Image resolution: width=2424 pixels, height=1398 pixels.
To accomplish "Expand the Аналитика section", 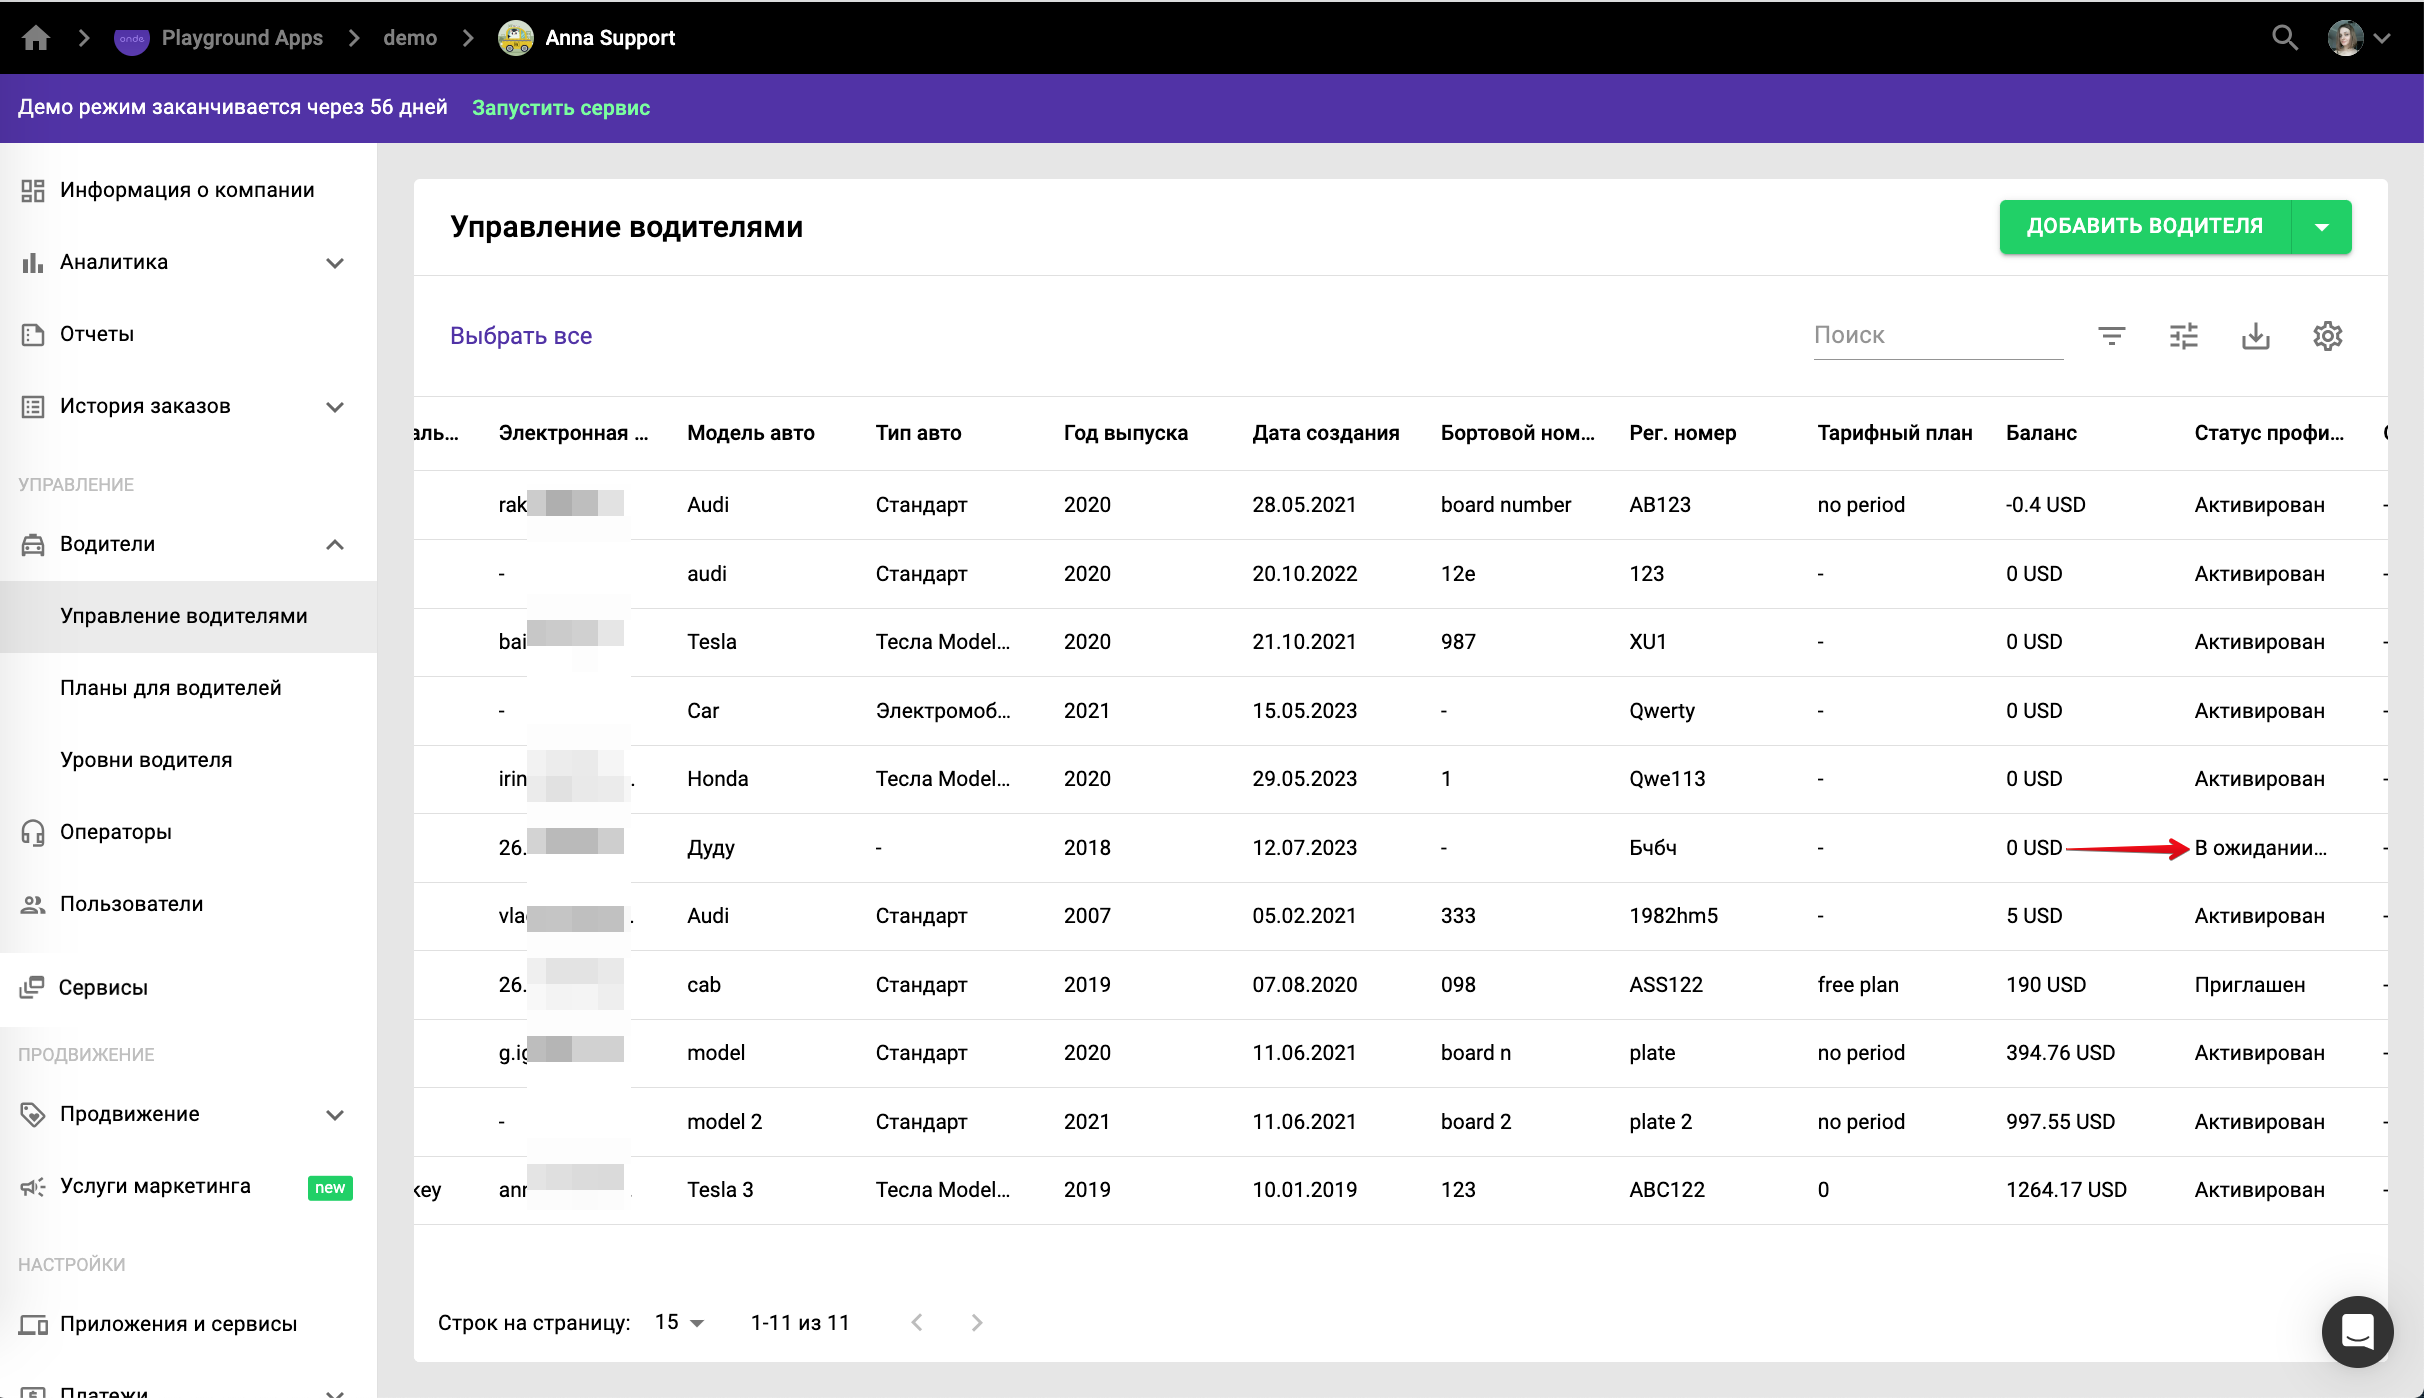I will 335,263.
